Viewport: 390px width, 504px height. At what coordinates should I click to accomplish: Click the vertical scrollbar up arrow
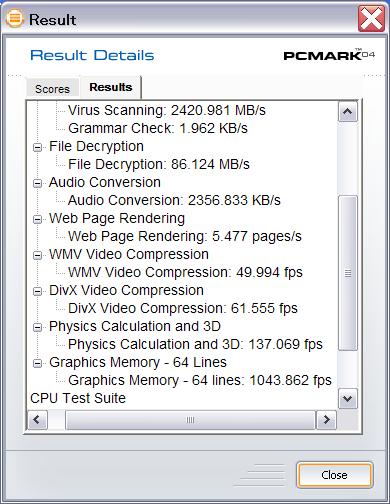click(x=348, y=111)
